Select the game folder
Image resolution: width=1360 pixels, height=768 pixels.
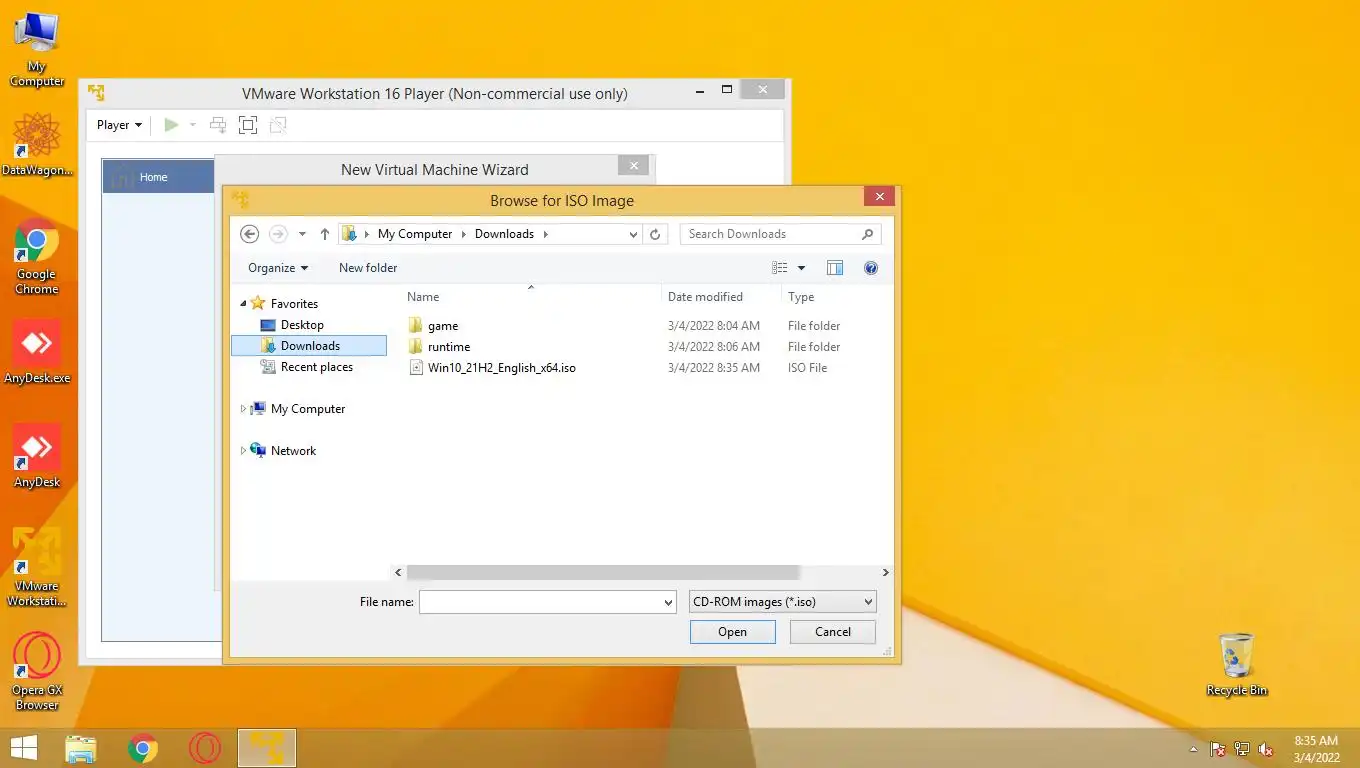tap(443, 326)
